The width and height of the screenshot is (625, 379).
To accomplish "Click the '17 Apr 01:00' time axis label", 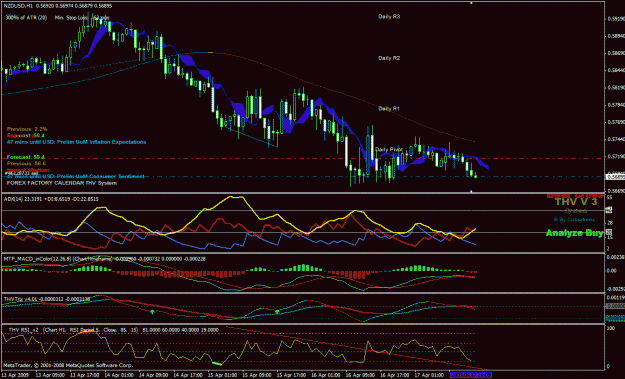I will 429,375.
